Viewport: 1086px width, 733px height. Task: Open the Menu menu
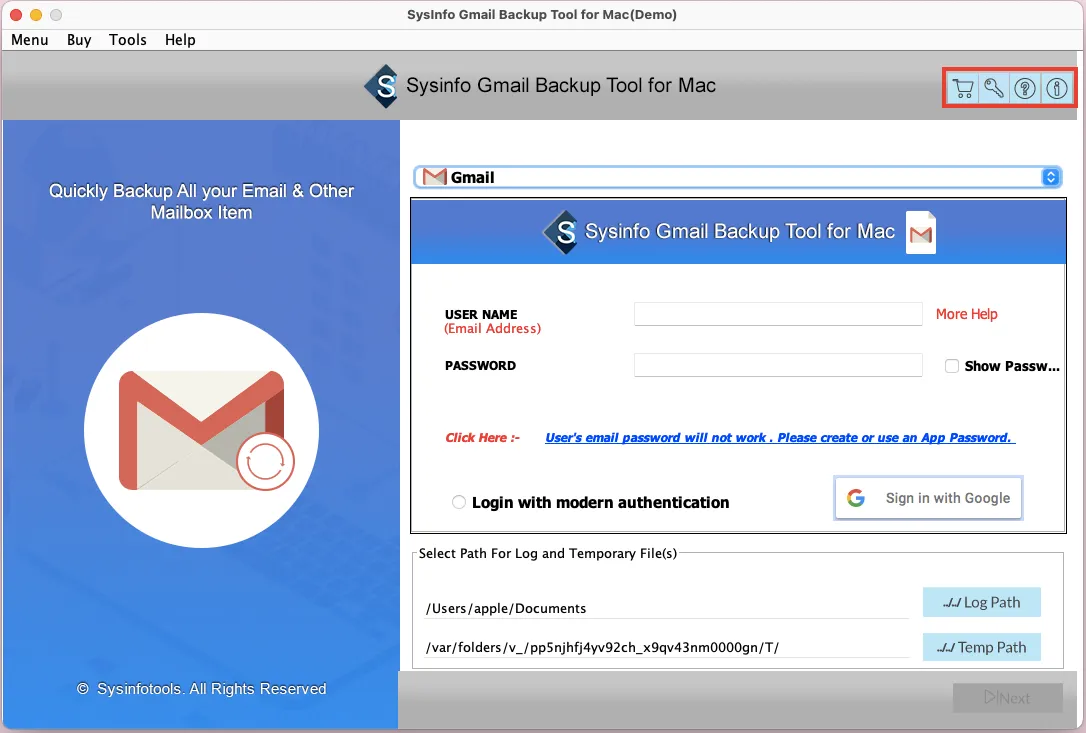point(30,40)
